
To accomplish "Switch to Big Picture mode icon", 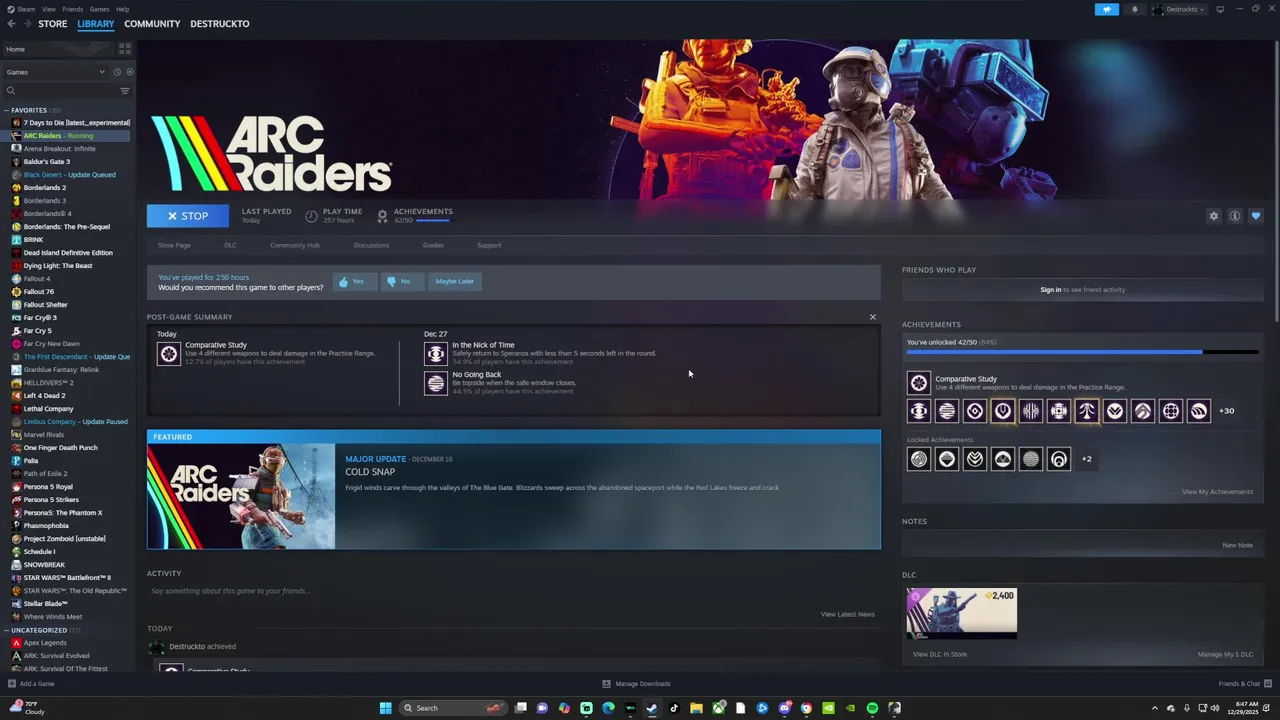I will coord(1220,9).
